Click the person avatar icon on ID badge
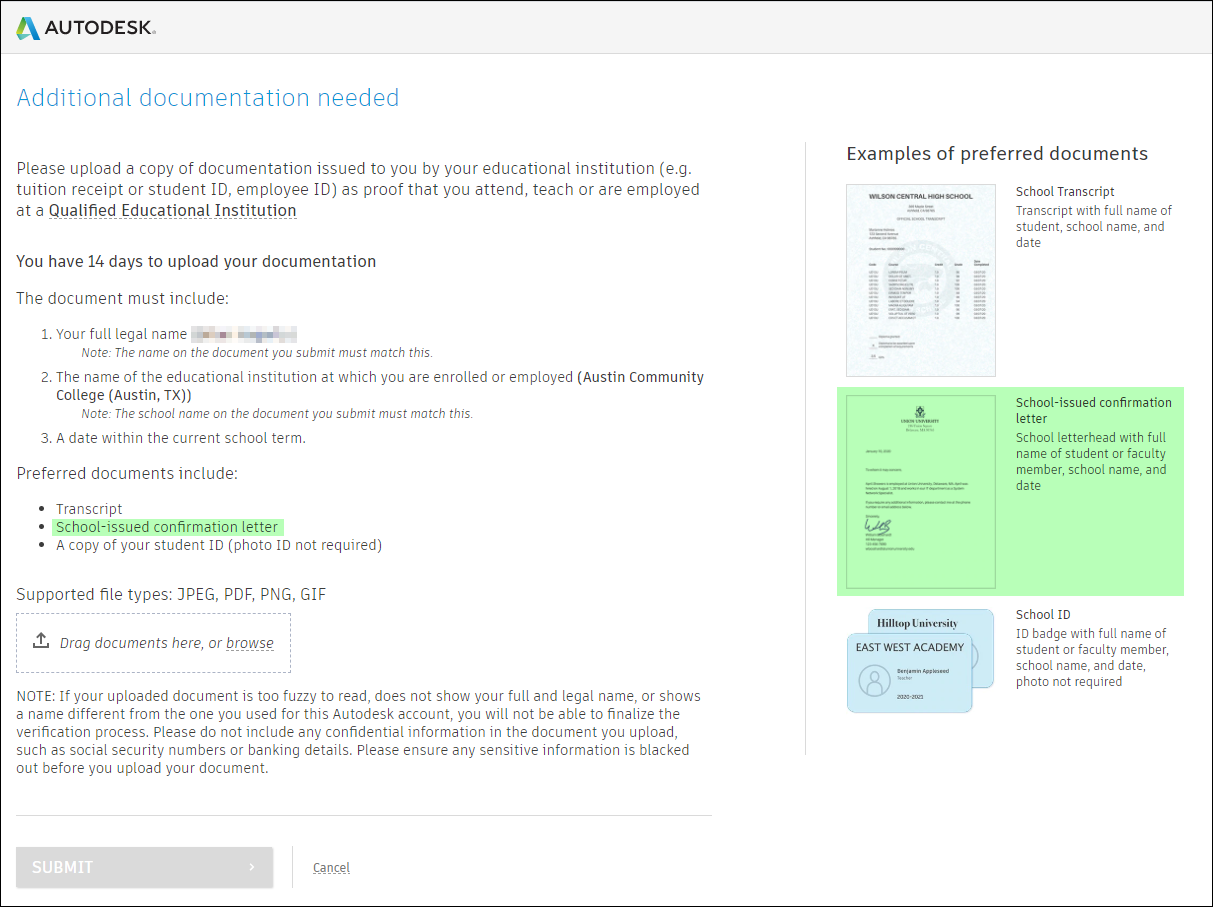Viewport: 1213px width, 907px height. click(875, 683)
